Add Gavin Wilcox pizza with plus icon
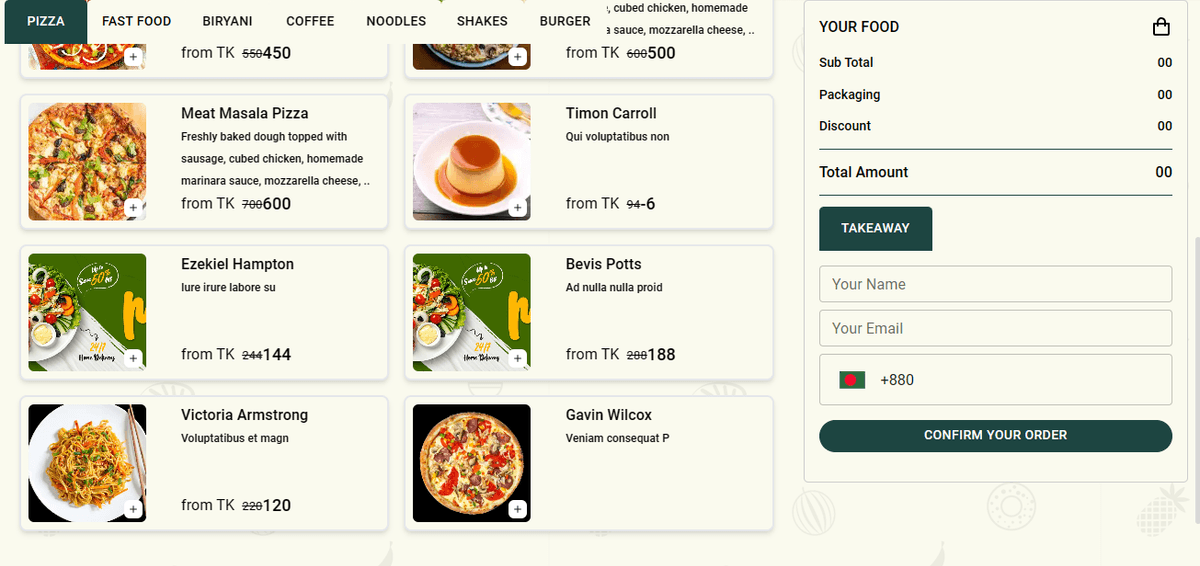1200x566 pixels. tap(517, 510)
